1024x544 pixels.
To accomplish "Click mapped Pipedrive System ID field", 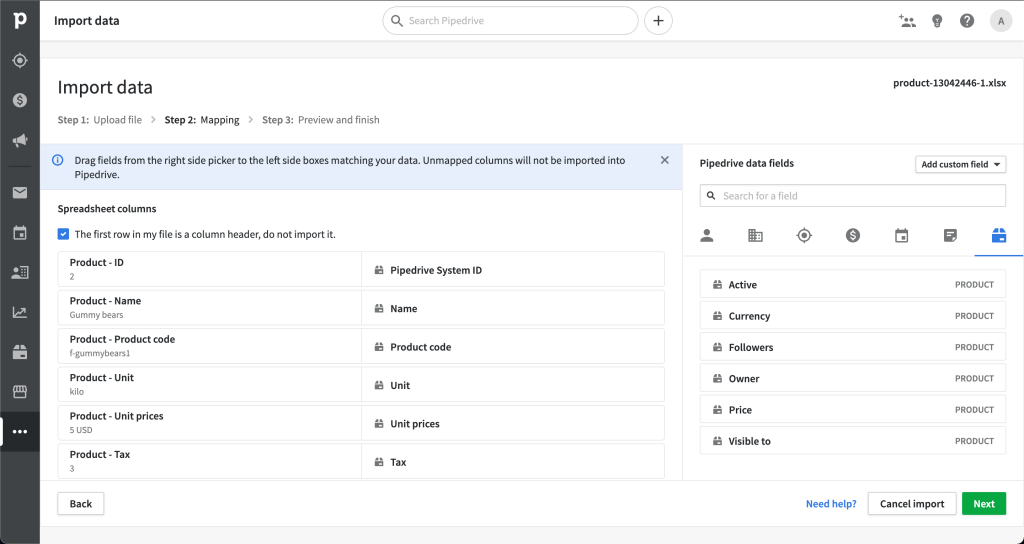I will tap(513, 270).
